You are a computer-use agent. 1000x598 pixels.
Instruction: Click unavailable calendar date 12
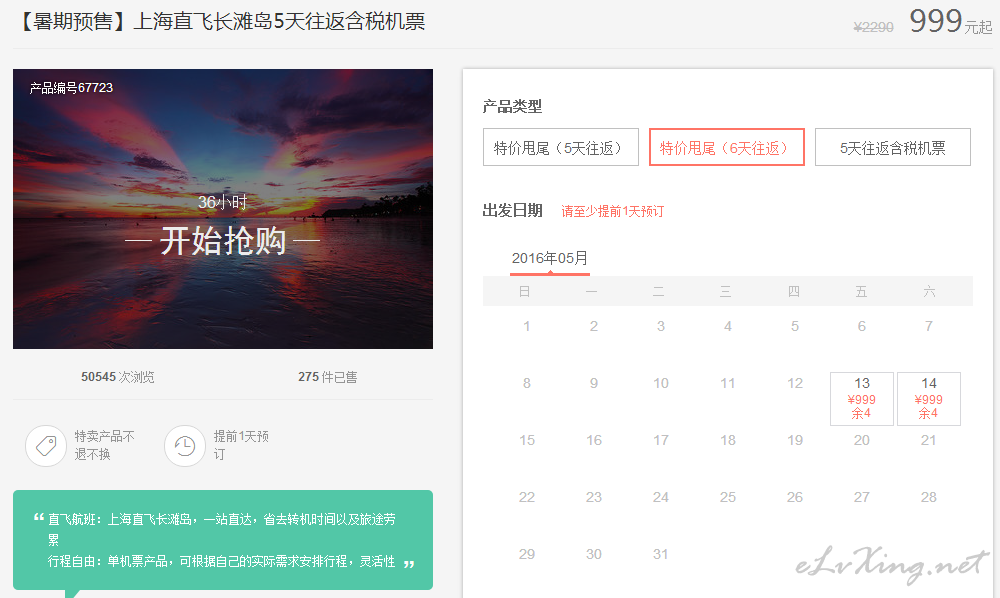coord(795,383)
